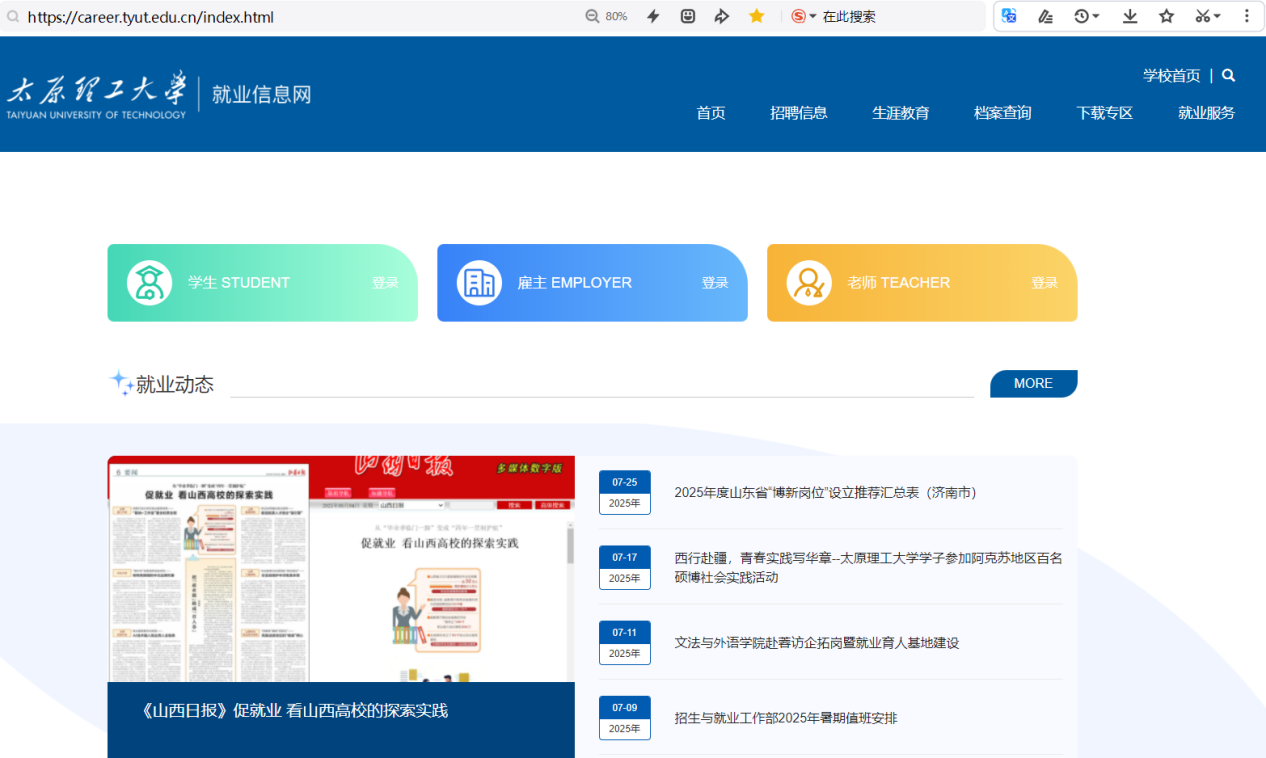Click the '雇主 EMPLOYER' label
This screenshot has height=758, width=1266.
pyautogui.click(x=575, y=283)
